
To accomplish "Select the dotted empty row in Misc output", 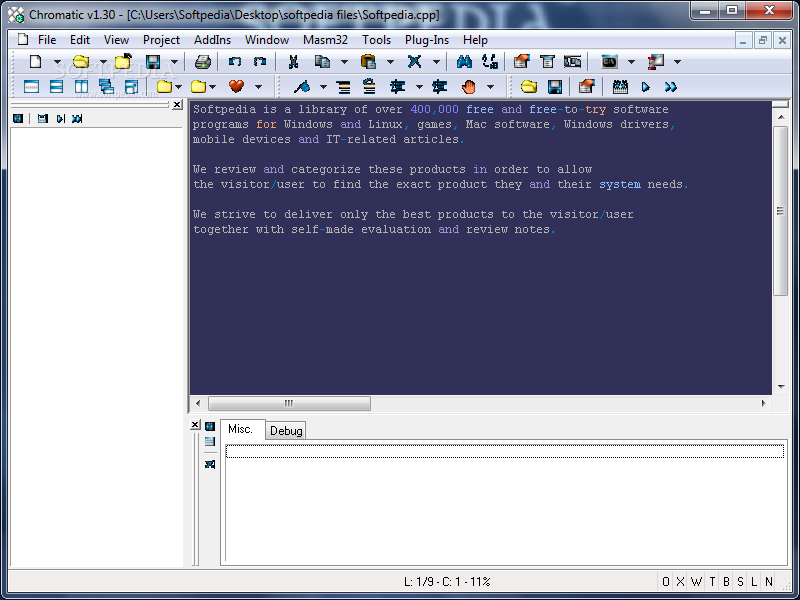I will (x=505, y=451).
